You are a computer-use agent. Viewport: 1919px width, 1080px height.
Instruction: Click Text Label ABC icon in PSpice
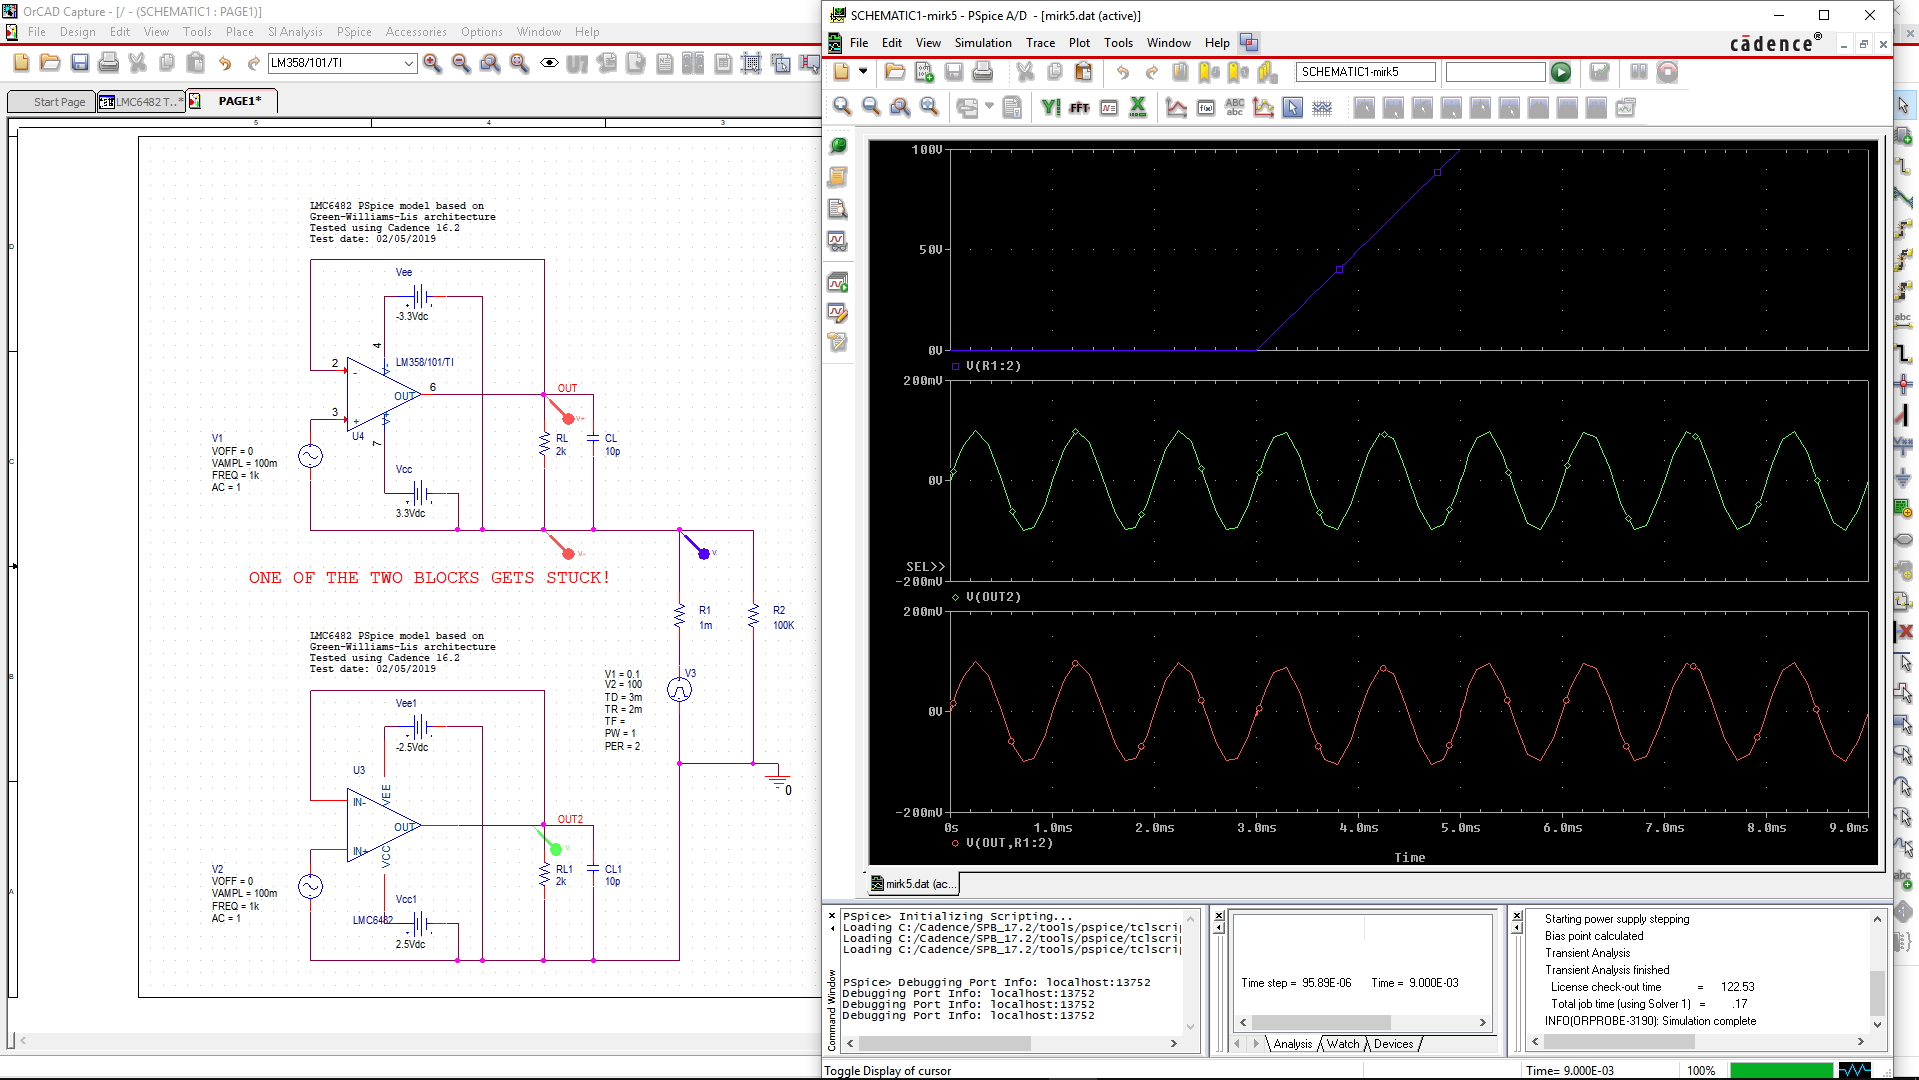click(x=1235, y=108)
